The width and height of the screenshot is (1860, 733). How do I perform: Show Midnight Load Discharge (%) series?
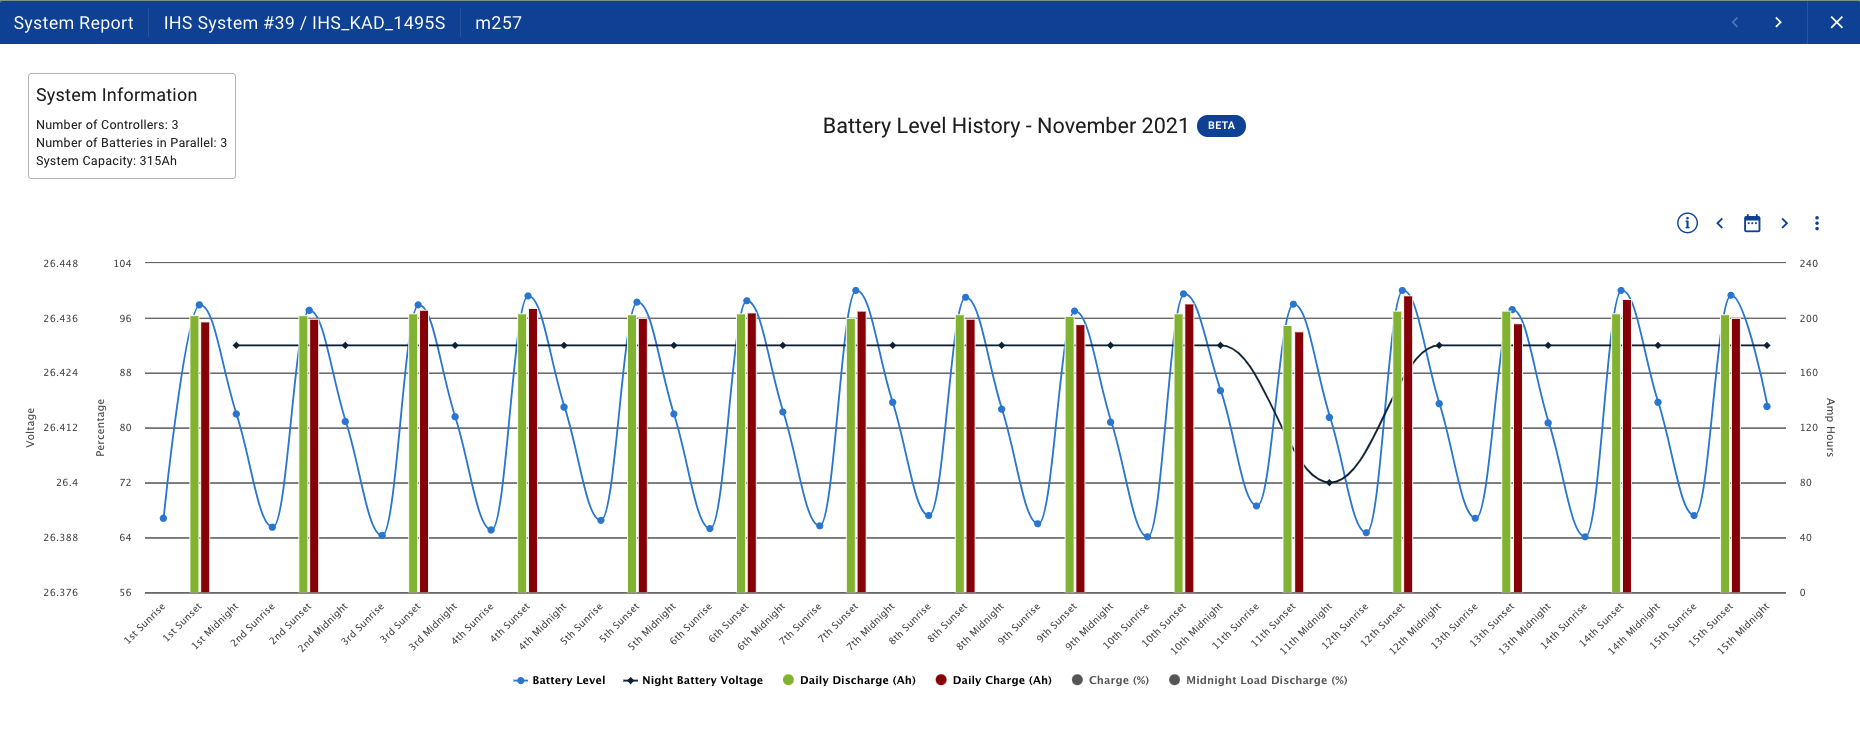[1258, 680]
